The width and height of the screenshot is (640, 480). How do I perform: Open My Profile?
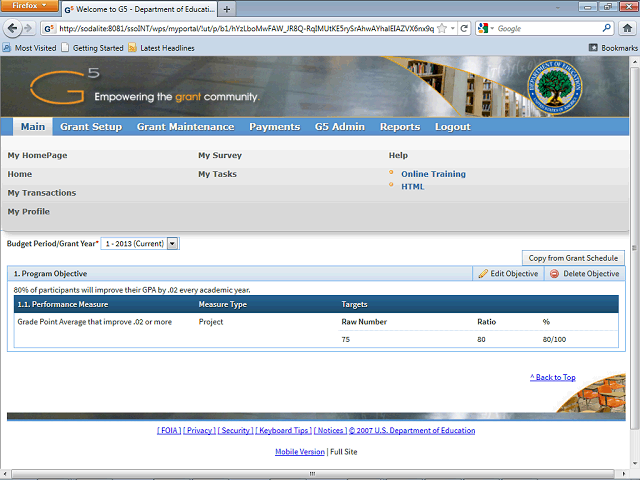click(x=29, y=211)
